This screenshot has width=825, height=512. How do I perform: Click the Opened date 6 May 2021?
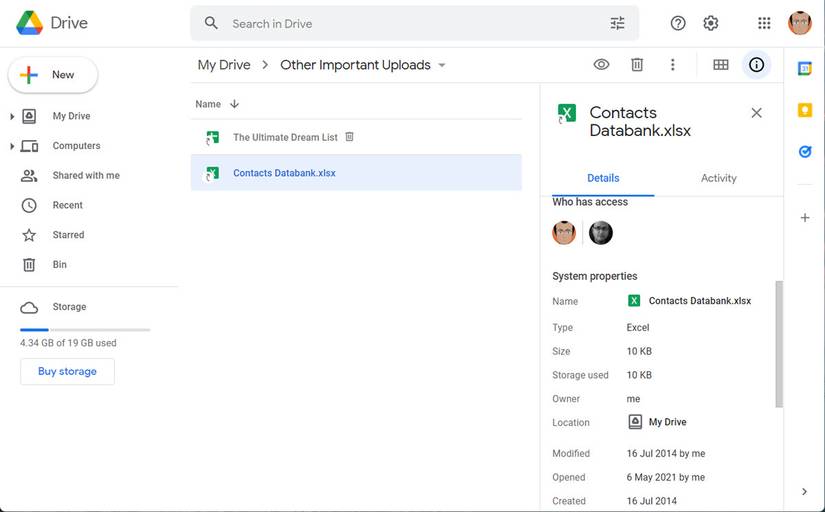point(666,477)
